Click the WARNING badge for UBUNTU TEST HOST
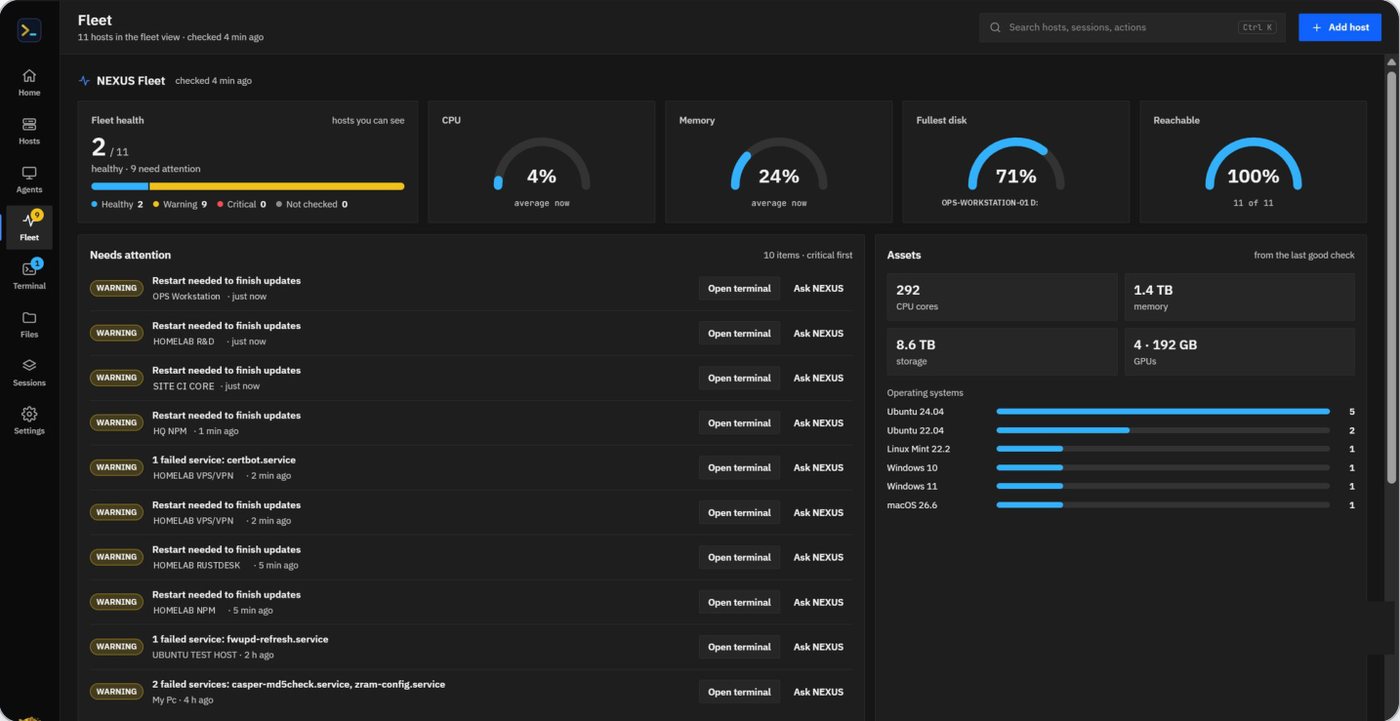Image resolution: width=1400 pixels, height=721 pixels. [x=117, y=647]
